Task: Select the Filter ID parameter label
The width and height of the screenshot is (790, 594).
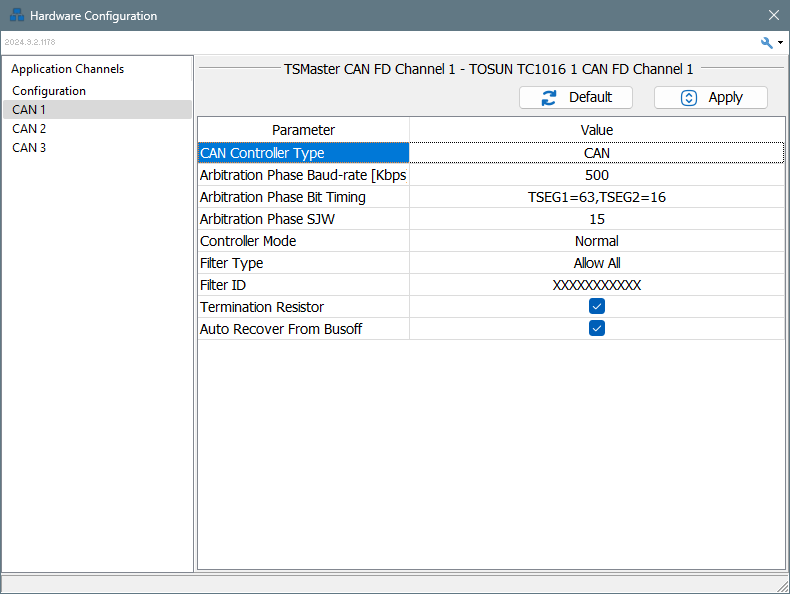Action: click(x=303, y=285)
